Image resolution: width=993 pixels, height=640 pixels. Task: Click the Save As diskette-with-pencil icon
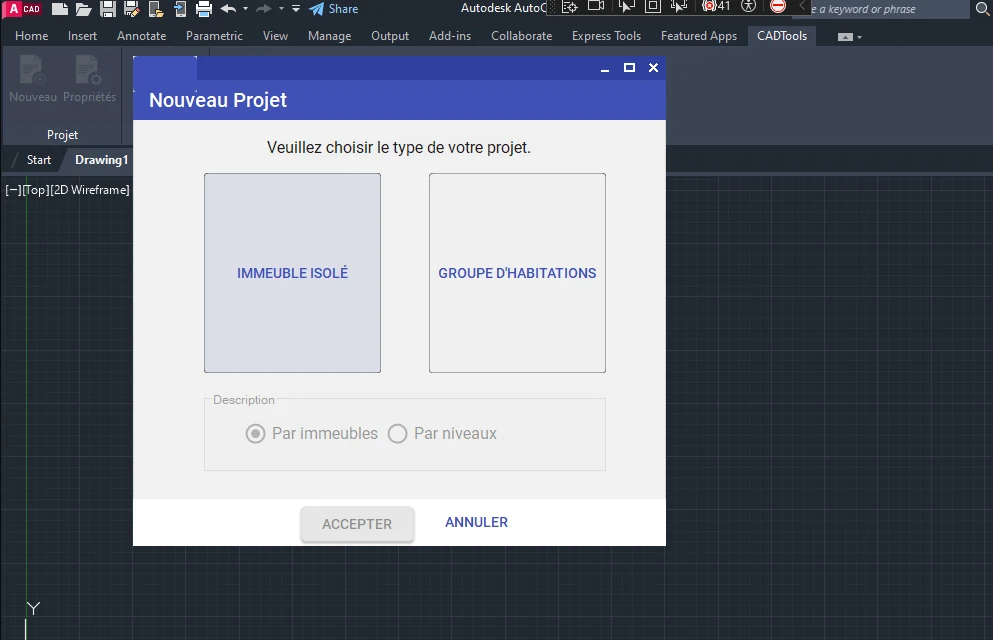pyautogui.click(x=132, y=9)
